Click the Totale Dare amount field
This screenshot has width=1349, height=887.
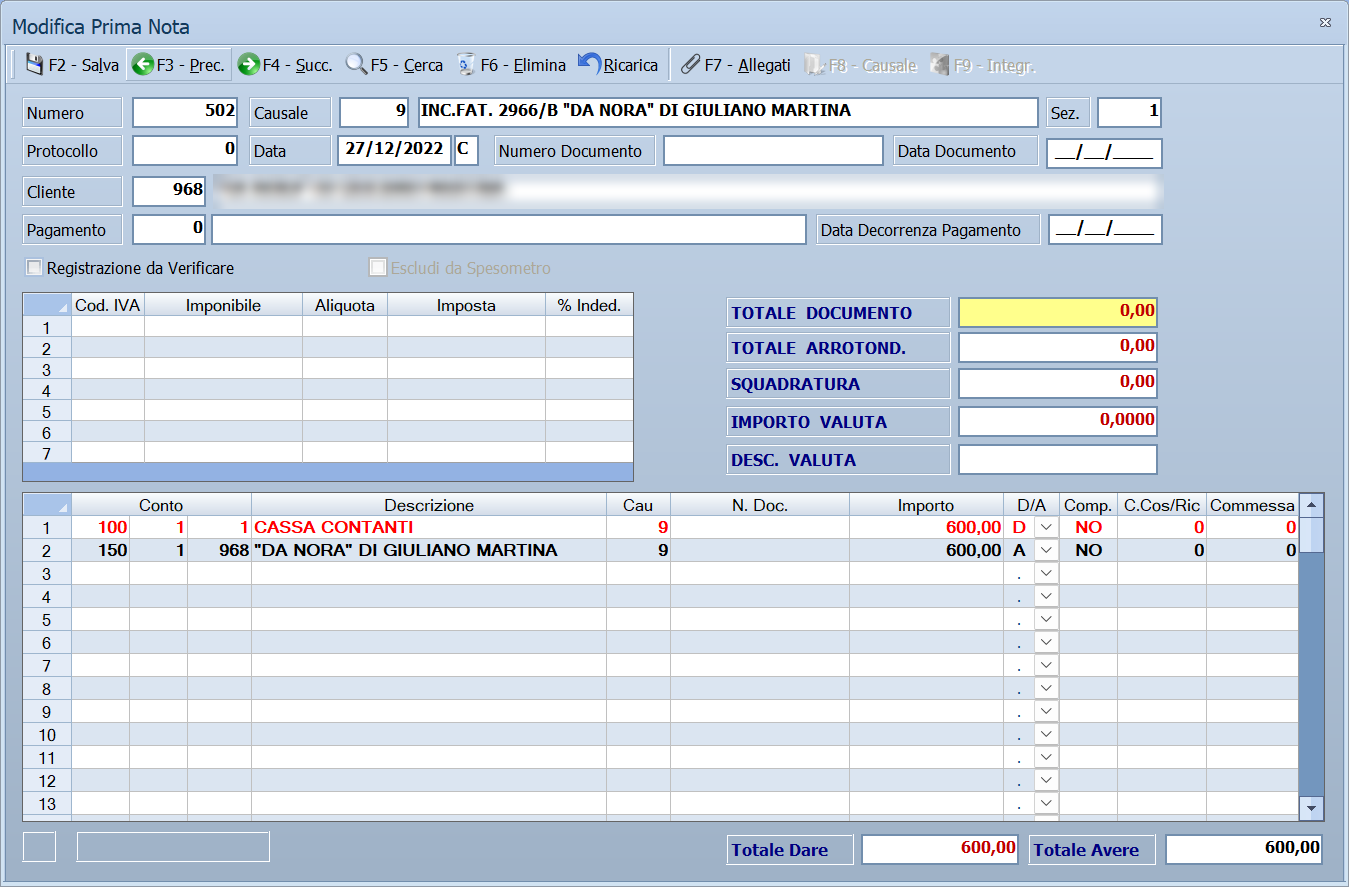(x=940, y=849)
